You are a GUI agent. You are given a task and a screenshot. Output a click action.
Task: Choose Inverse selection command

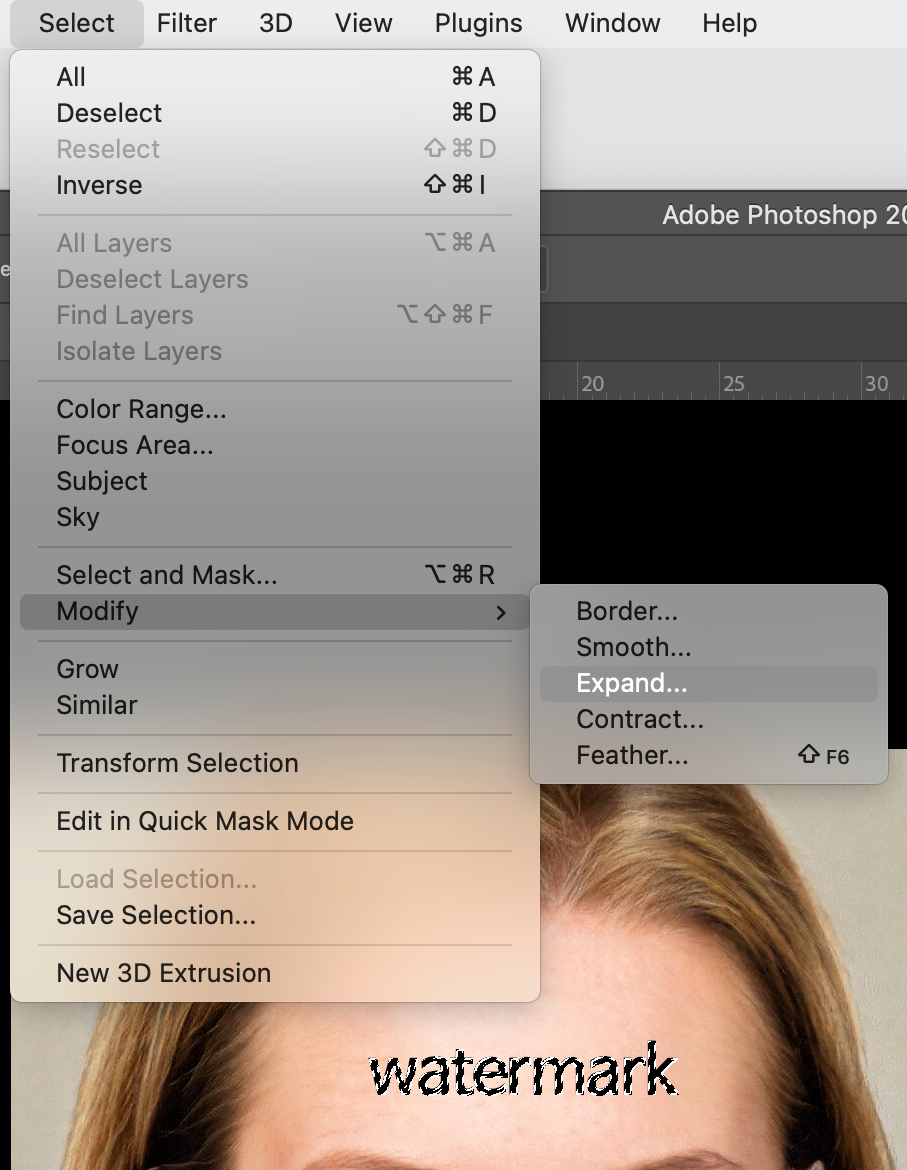click(x=274, y=184)
